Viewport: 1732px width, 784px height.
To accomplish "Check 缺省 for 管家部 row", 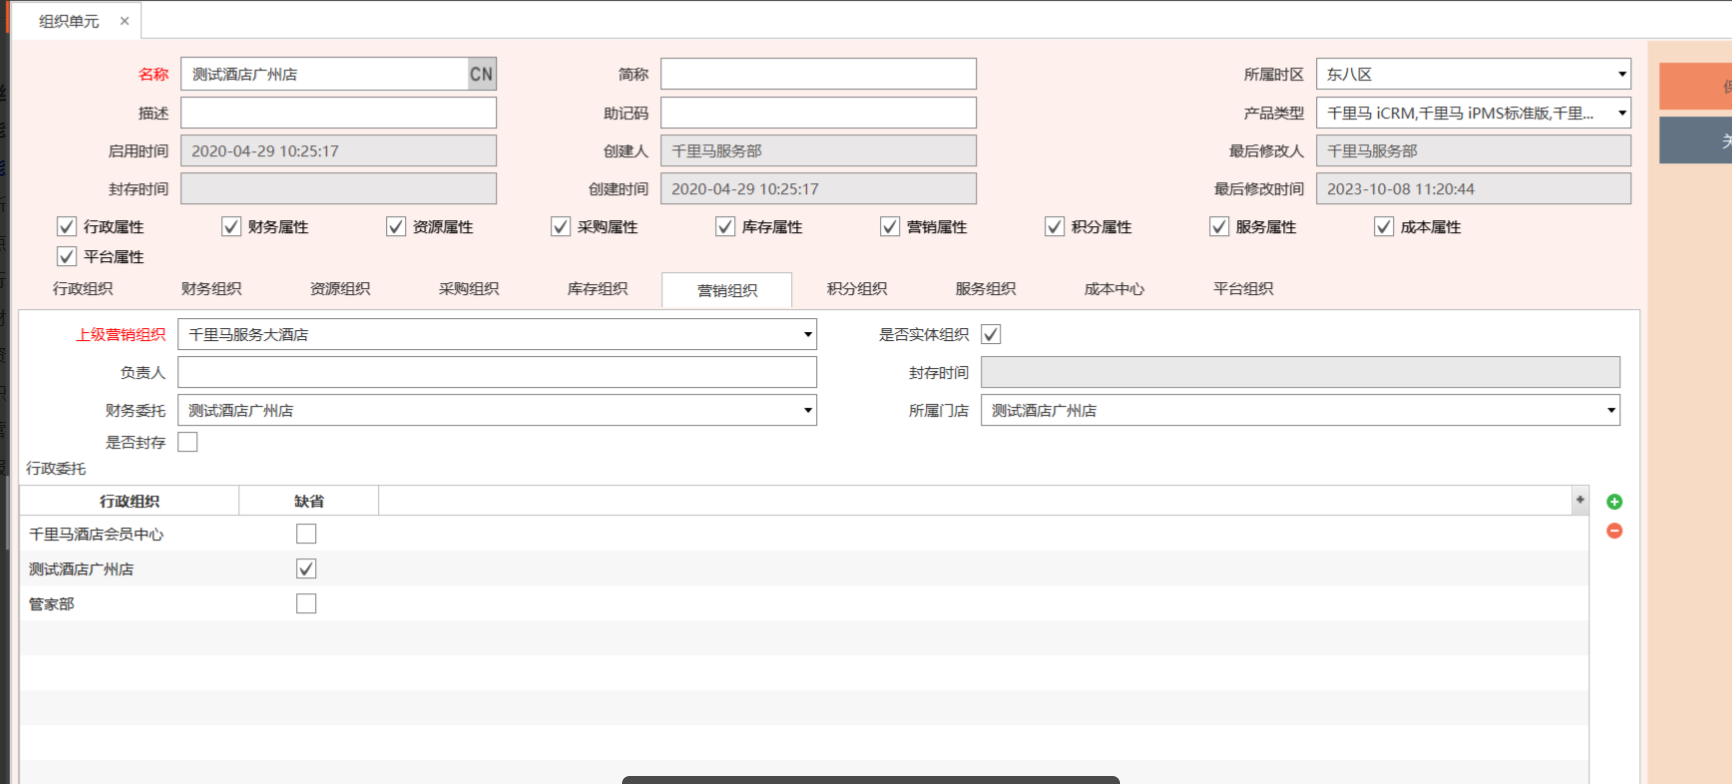I will point(306,604).
